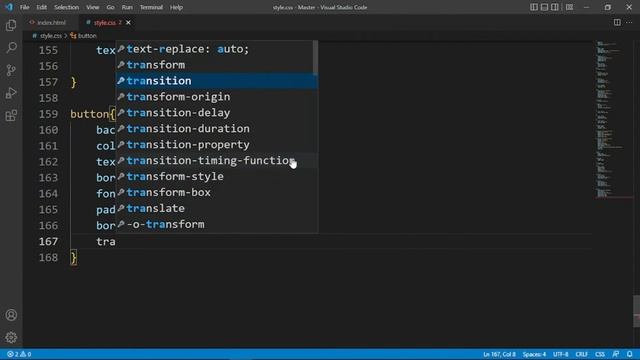
Task: Select the transform-box suggestion
Action: point(217,192)
